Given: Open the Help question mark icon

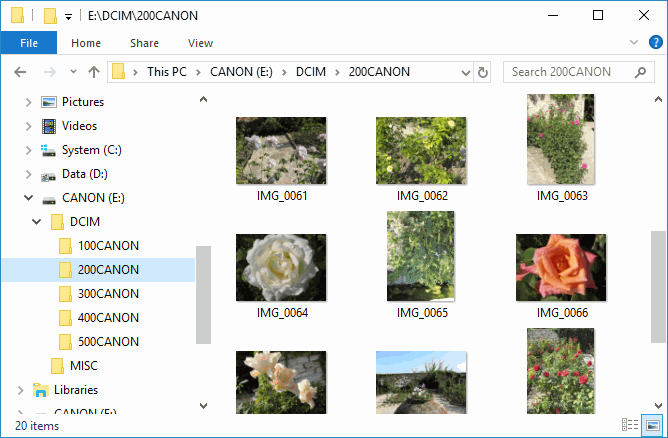Looking at the screenshot, I should (656, 43).
